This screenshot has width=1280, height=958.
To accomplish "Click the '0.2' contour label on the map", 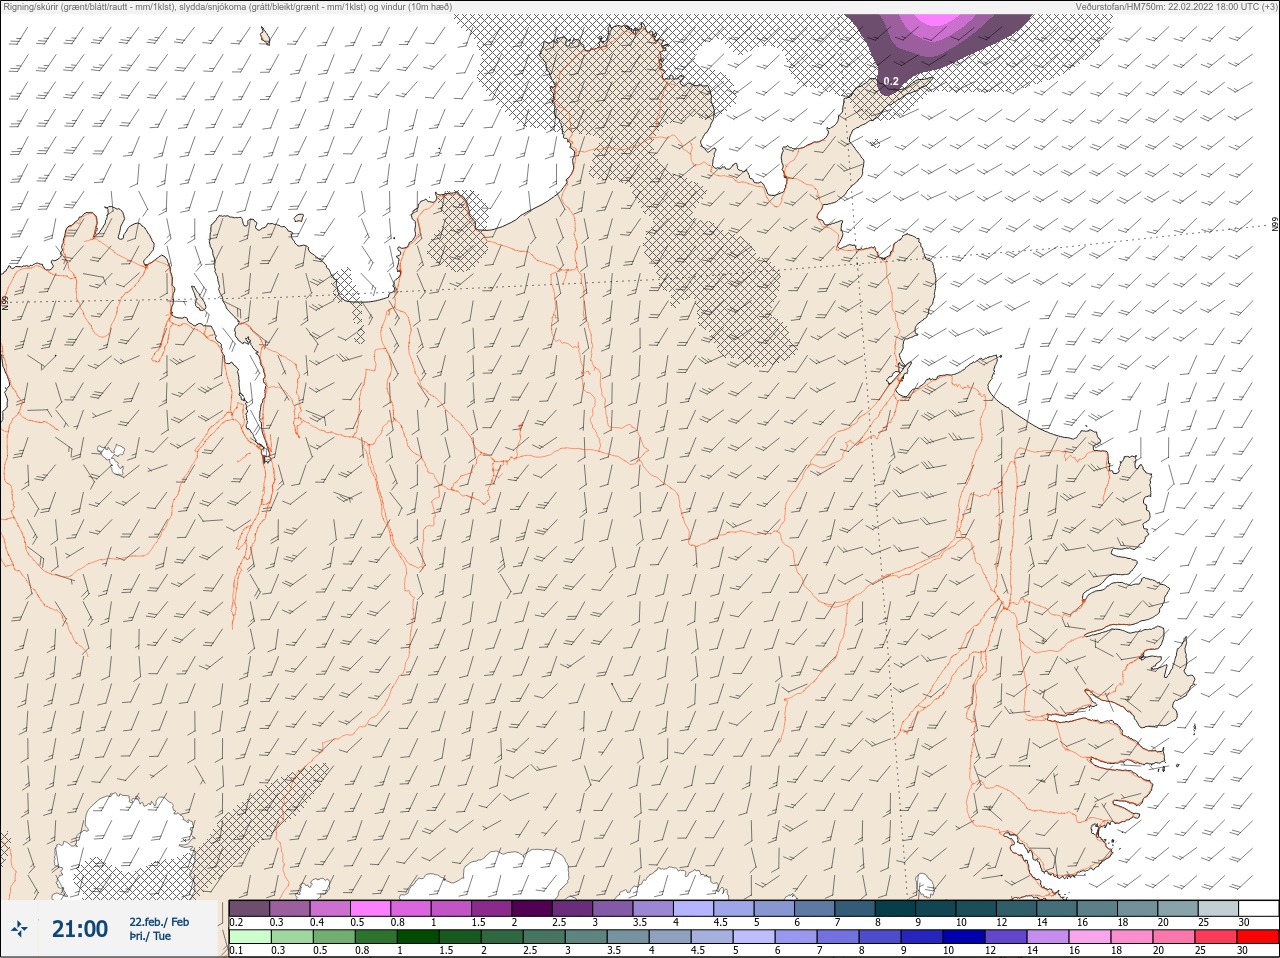I will 891,81.
